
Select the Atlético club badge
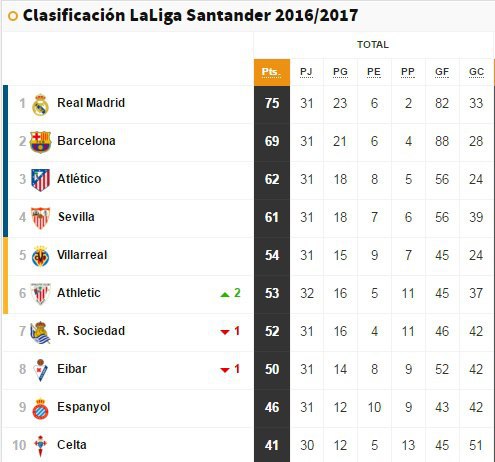40,180
